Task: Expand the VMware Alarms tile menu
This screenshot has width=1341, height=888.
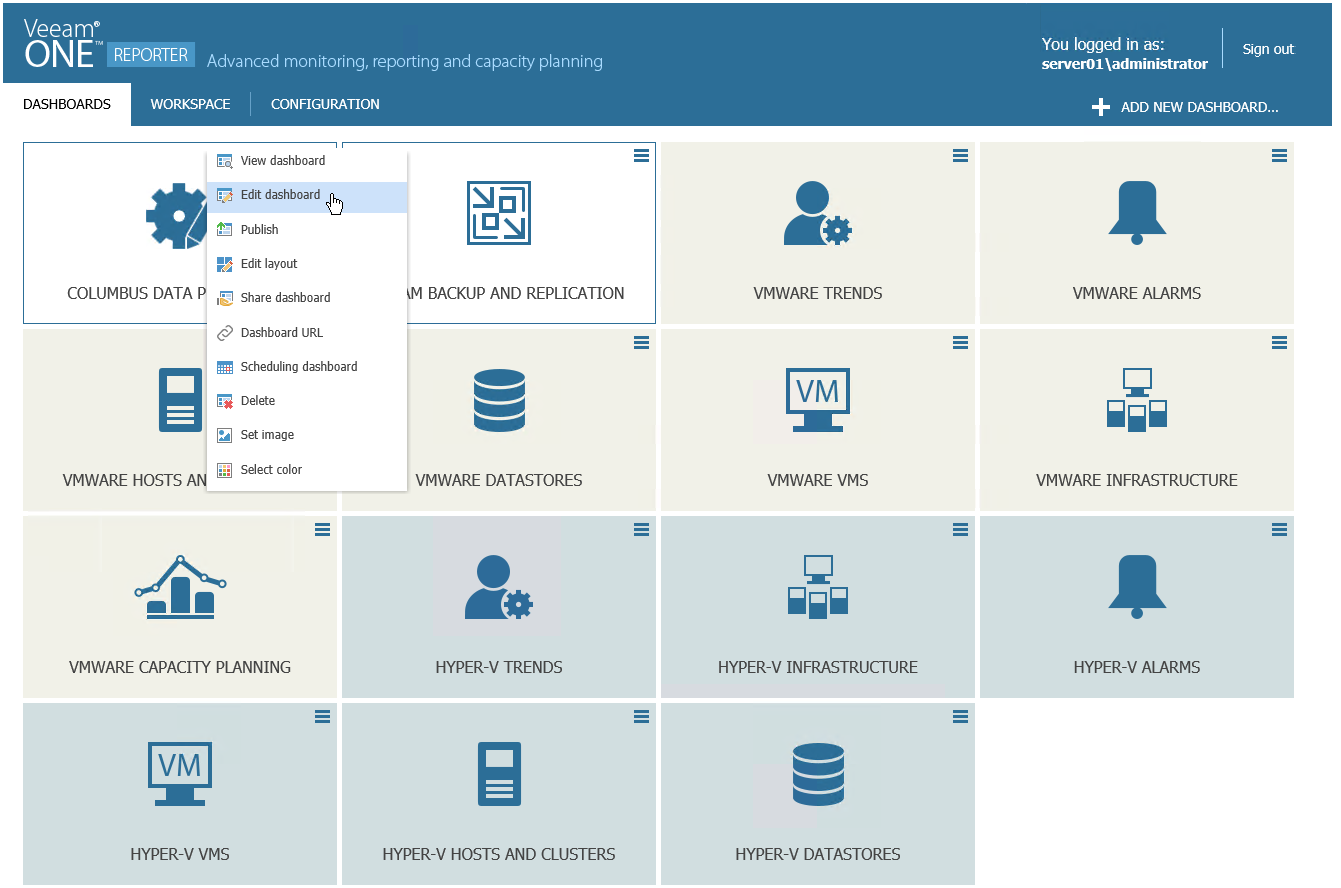Action: coord(1279,155)
